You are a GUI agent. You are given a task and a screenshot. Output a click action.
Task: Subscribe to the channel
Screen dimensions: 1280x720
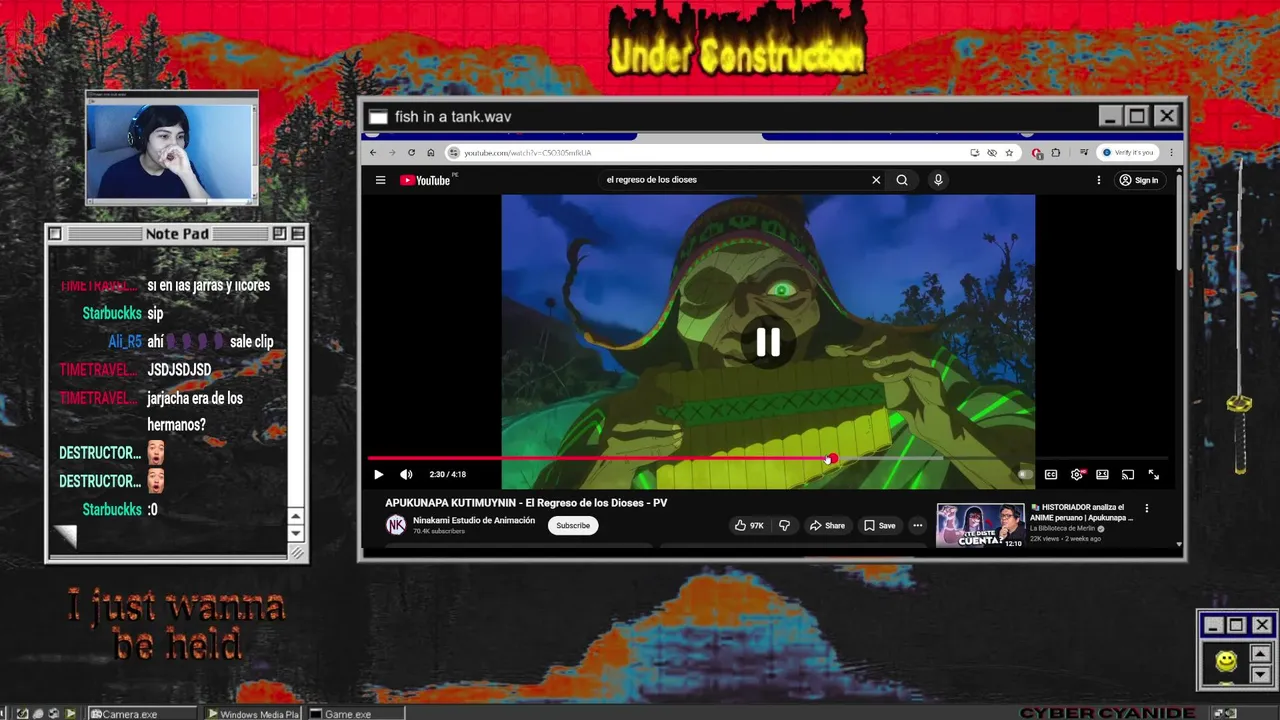point(573,525)
